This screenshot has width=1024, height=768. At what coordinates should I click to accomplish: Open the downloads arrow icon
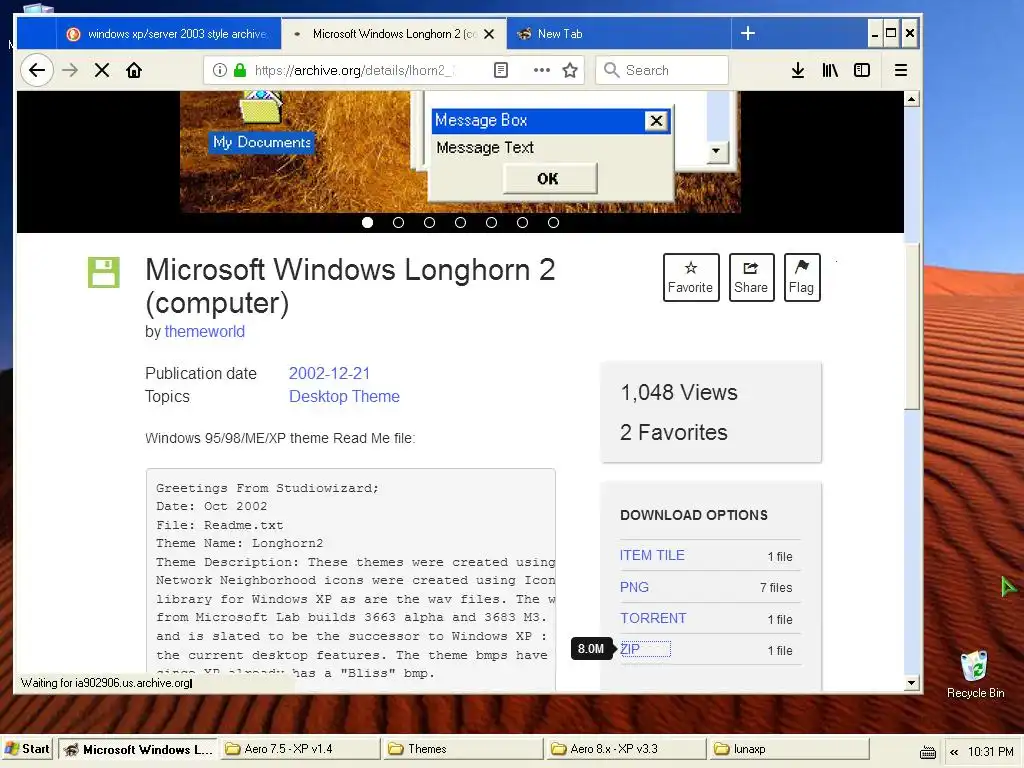797,70
